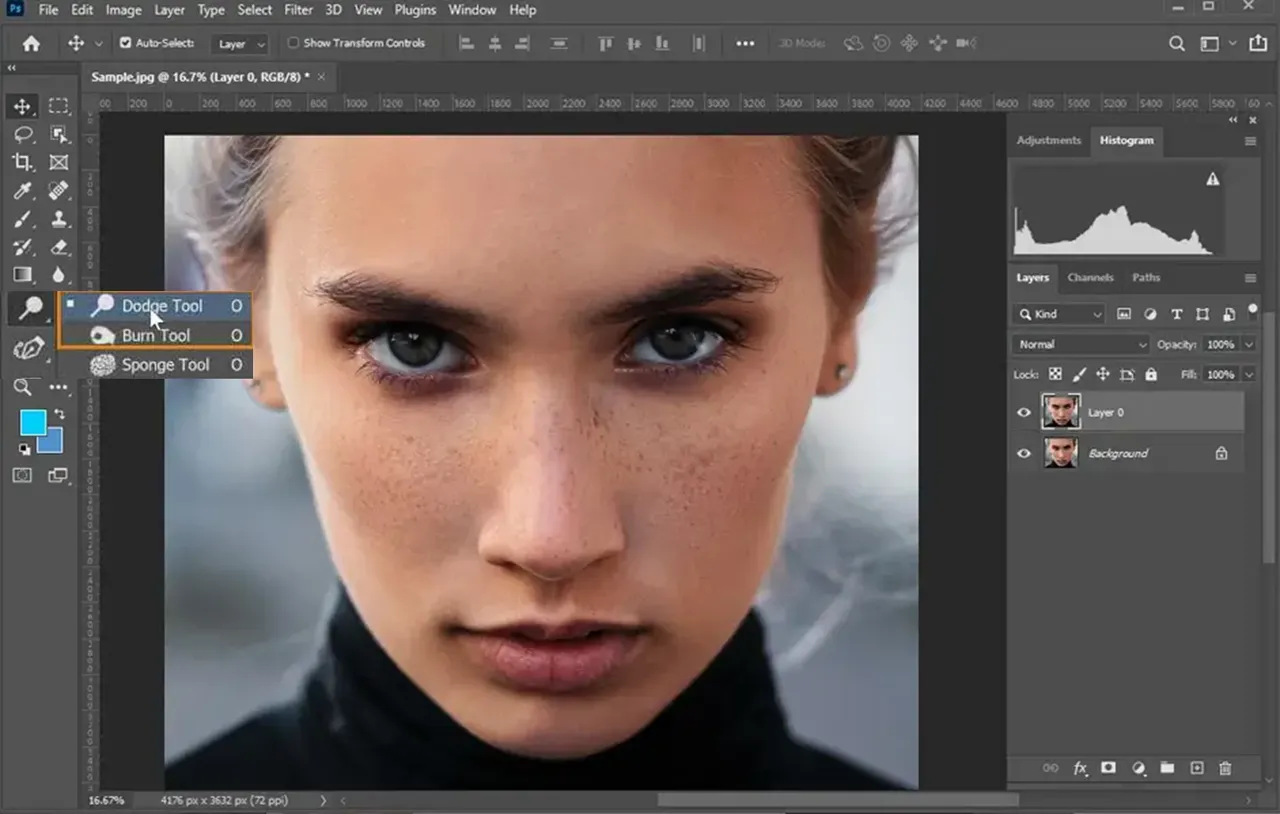The image size is (1280, 814).
Task: Click the Add layer mask icon
Action: point(1108,768)
